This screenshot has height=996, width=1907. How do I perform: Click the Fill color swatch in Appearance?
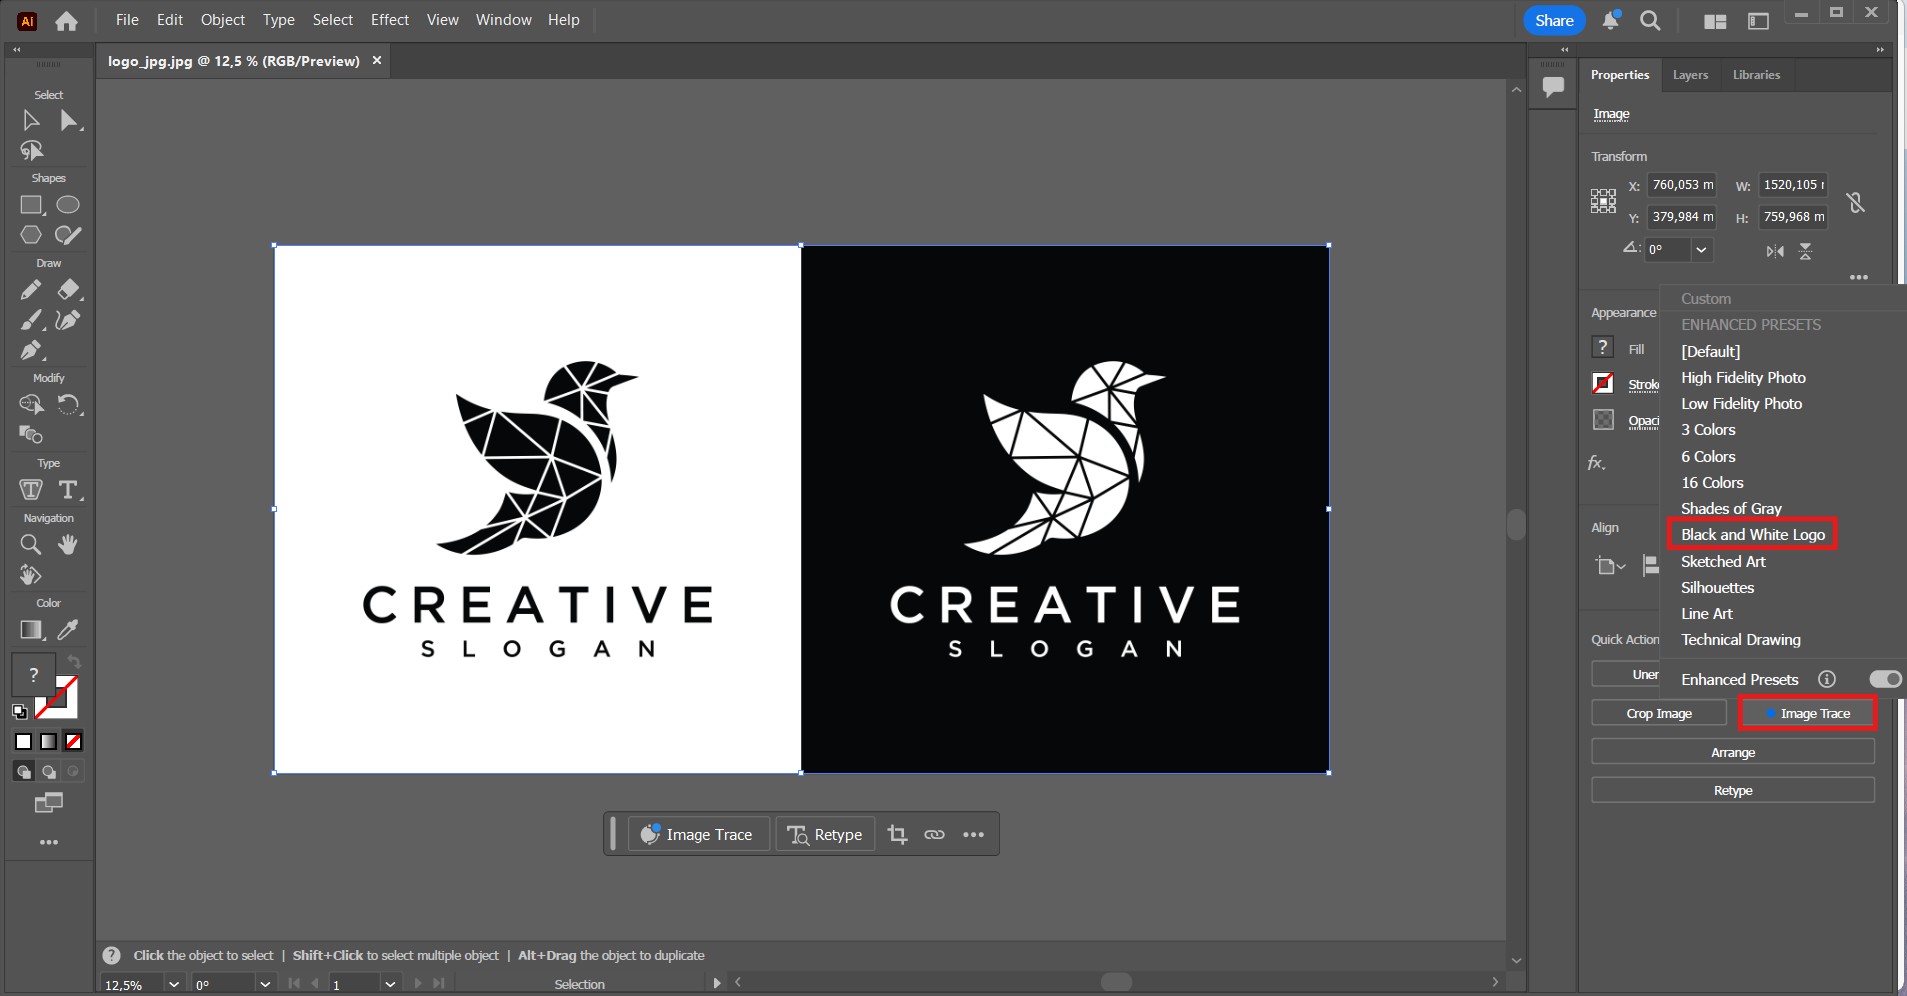tap(1603, 348)
